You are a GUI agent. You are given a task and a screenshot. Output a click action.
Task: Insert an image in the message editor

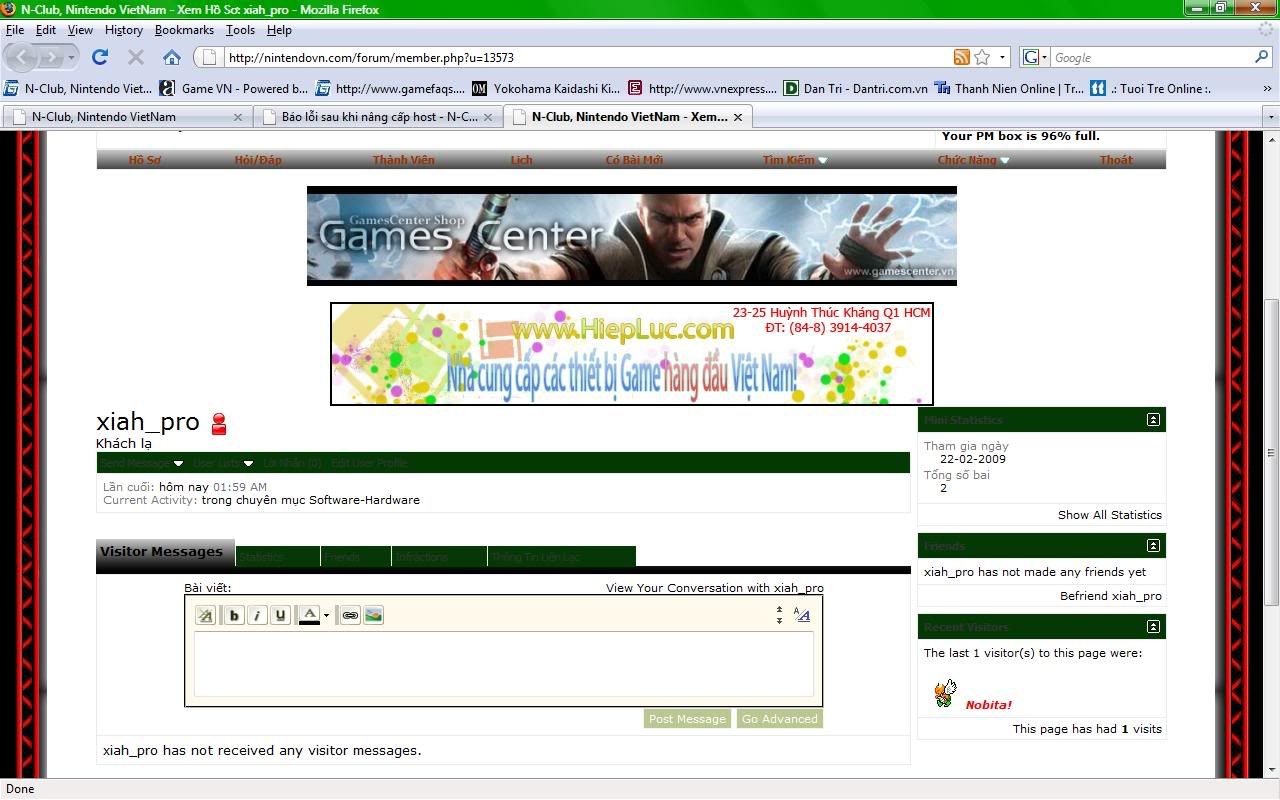point(373,615)
